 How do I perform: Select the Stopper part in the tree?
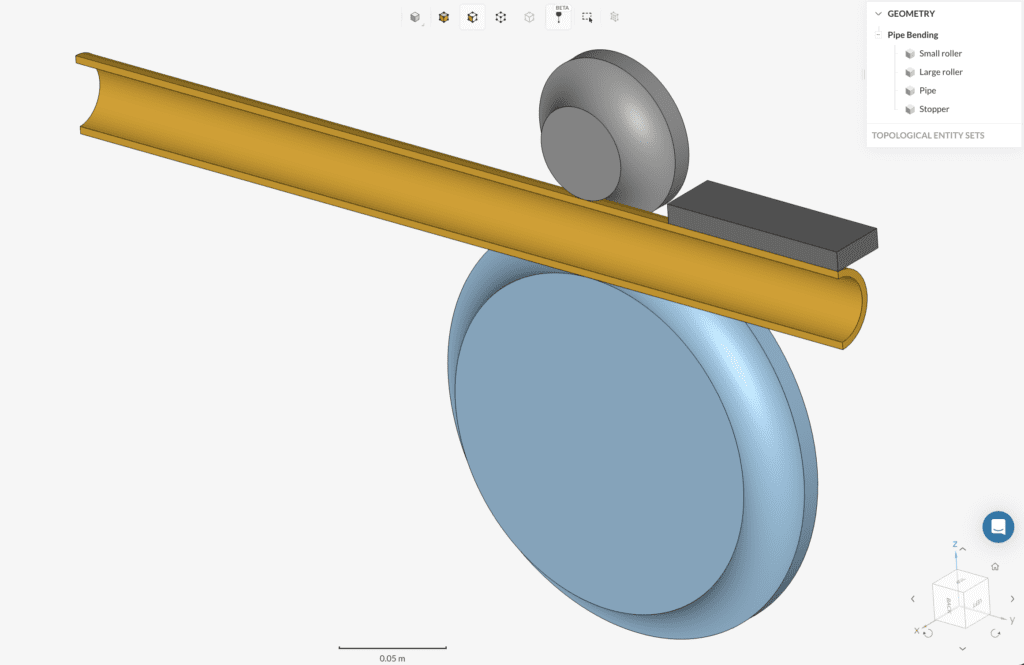pos(932,108)
